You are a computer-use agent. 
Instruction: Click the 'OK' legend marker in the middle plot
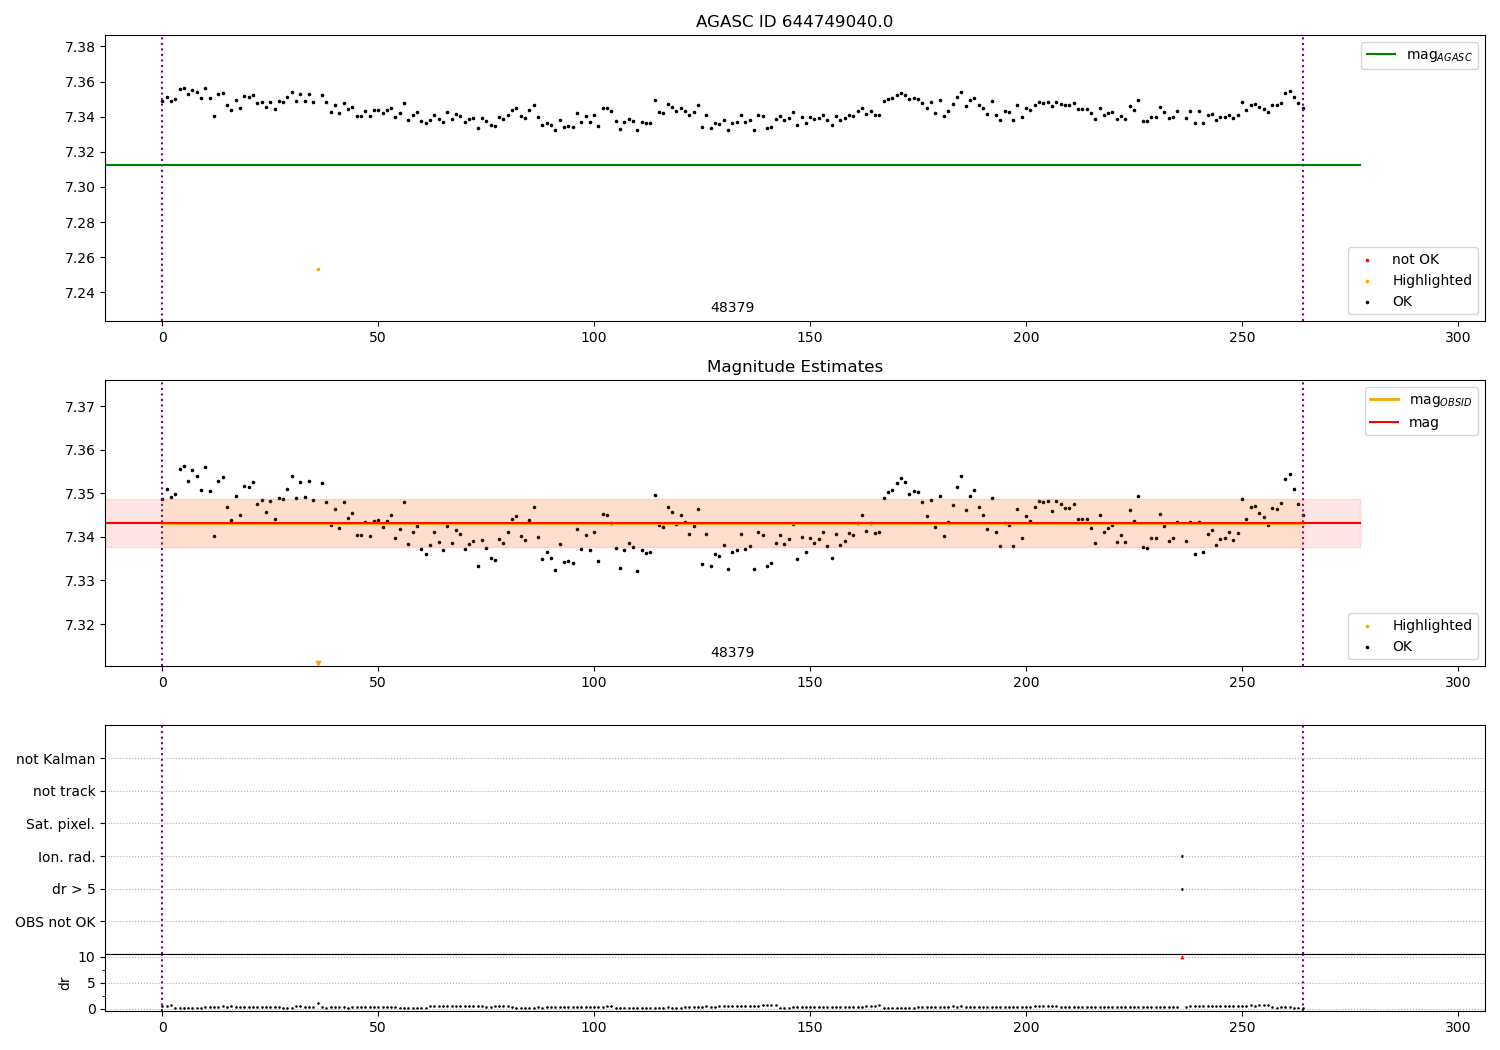pyautogui.click(x=1367, y=647)
